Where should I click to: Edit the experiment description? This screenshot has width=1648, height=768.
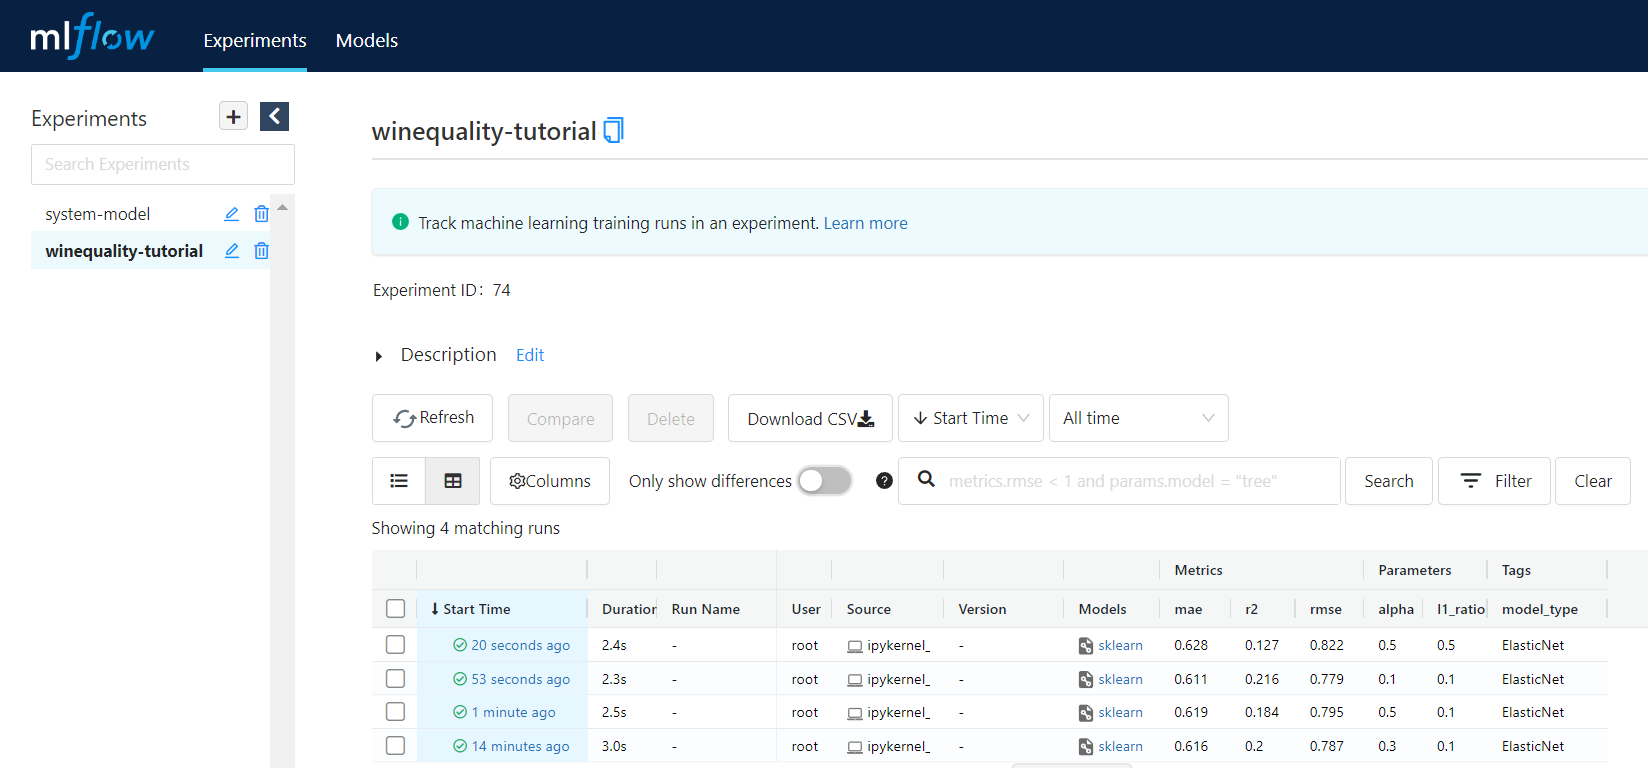coord(530,355)
